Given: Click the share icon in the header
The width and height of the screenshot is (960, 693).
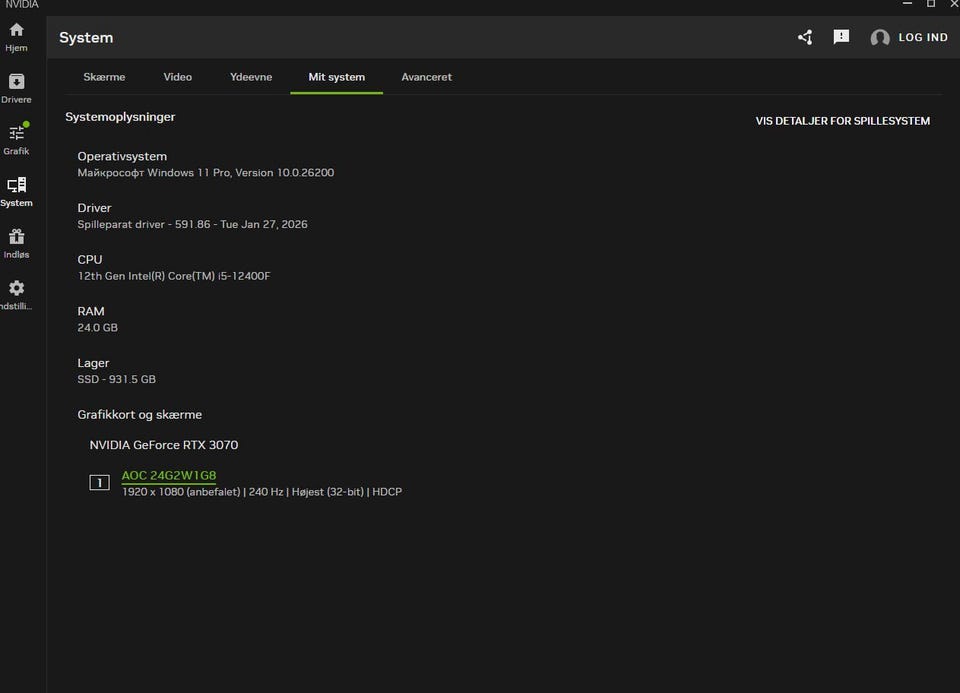Looking at the screenshot, I should (805, 37).
